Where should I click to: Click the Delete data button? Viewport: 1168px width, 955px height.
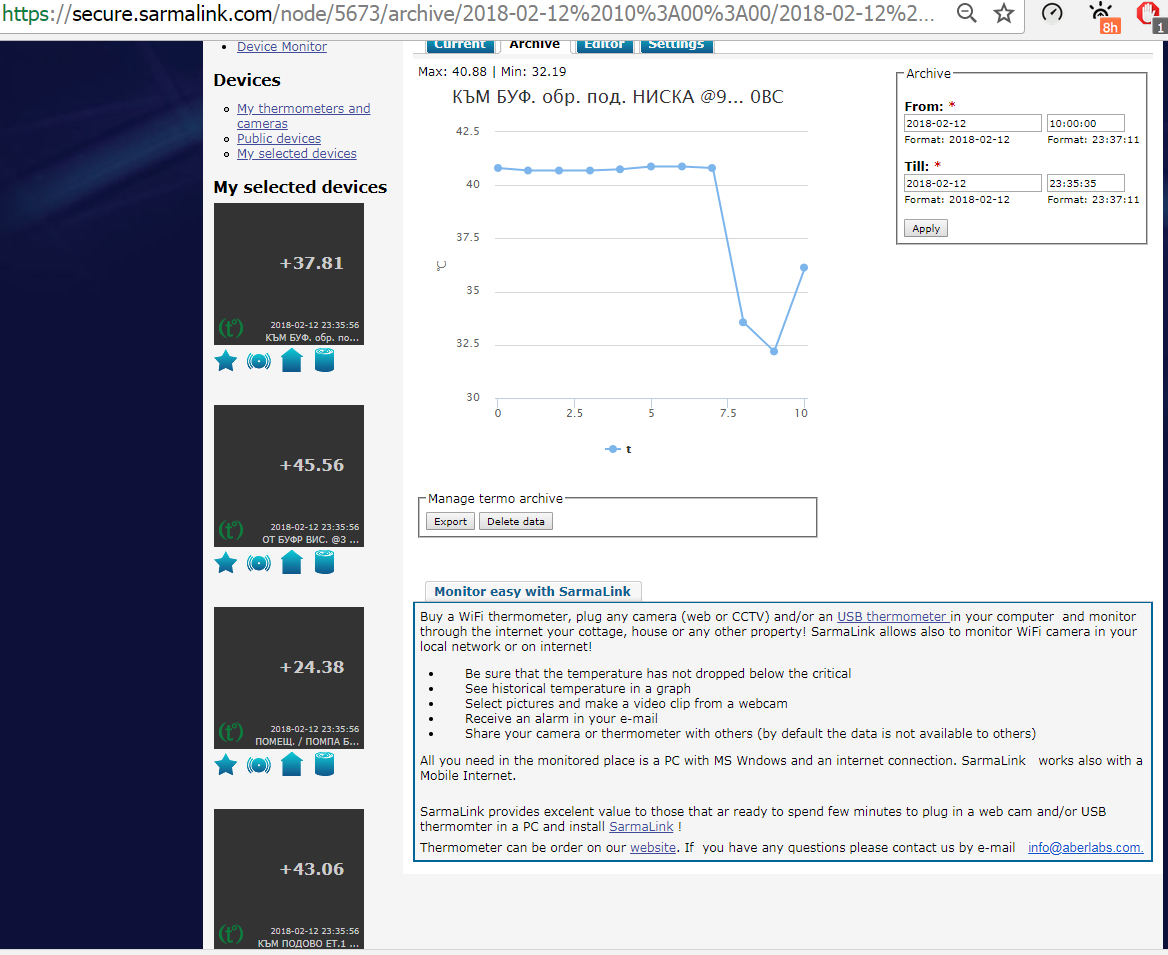point(516,521)
